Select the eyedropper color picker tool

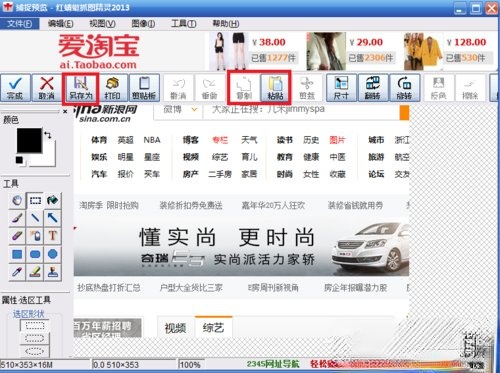(x=17, y=272)
